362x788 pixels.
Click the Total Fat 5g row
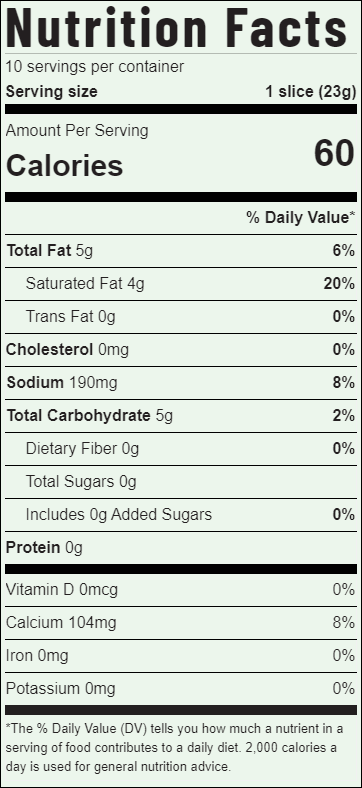pos(181,251)
